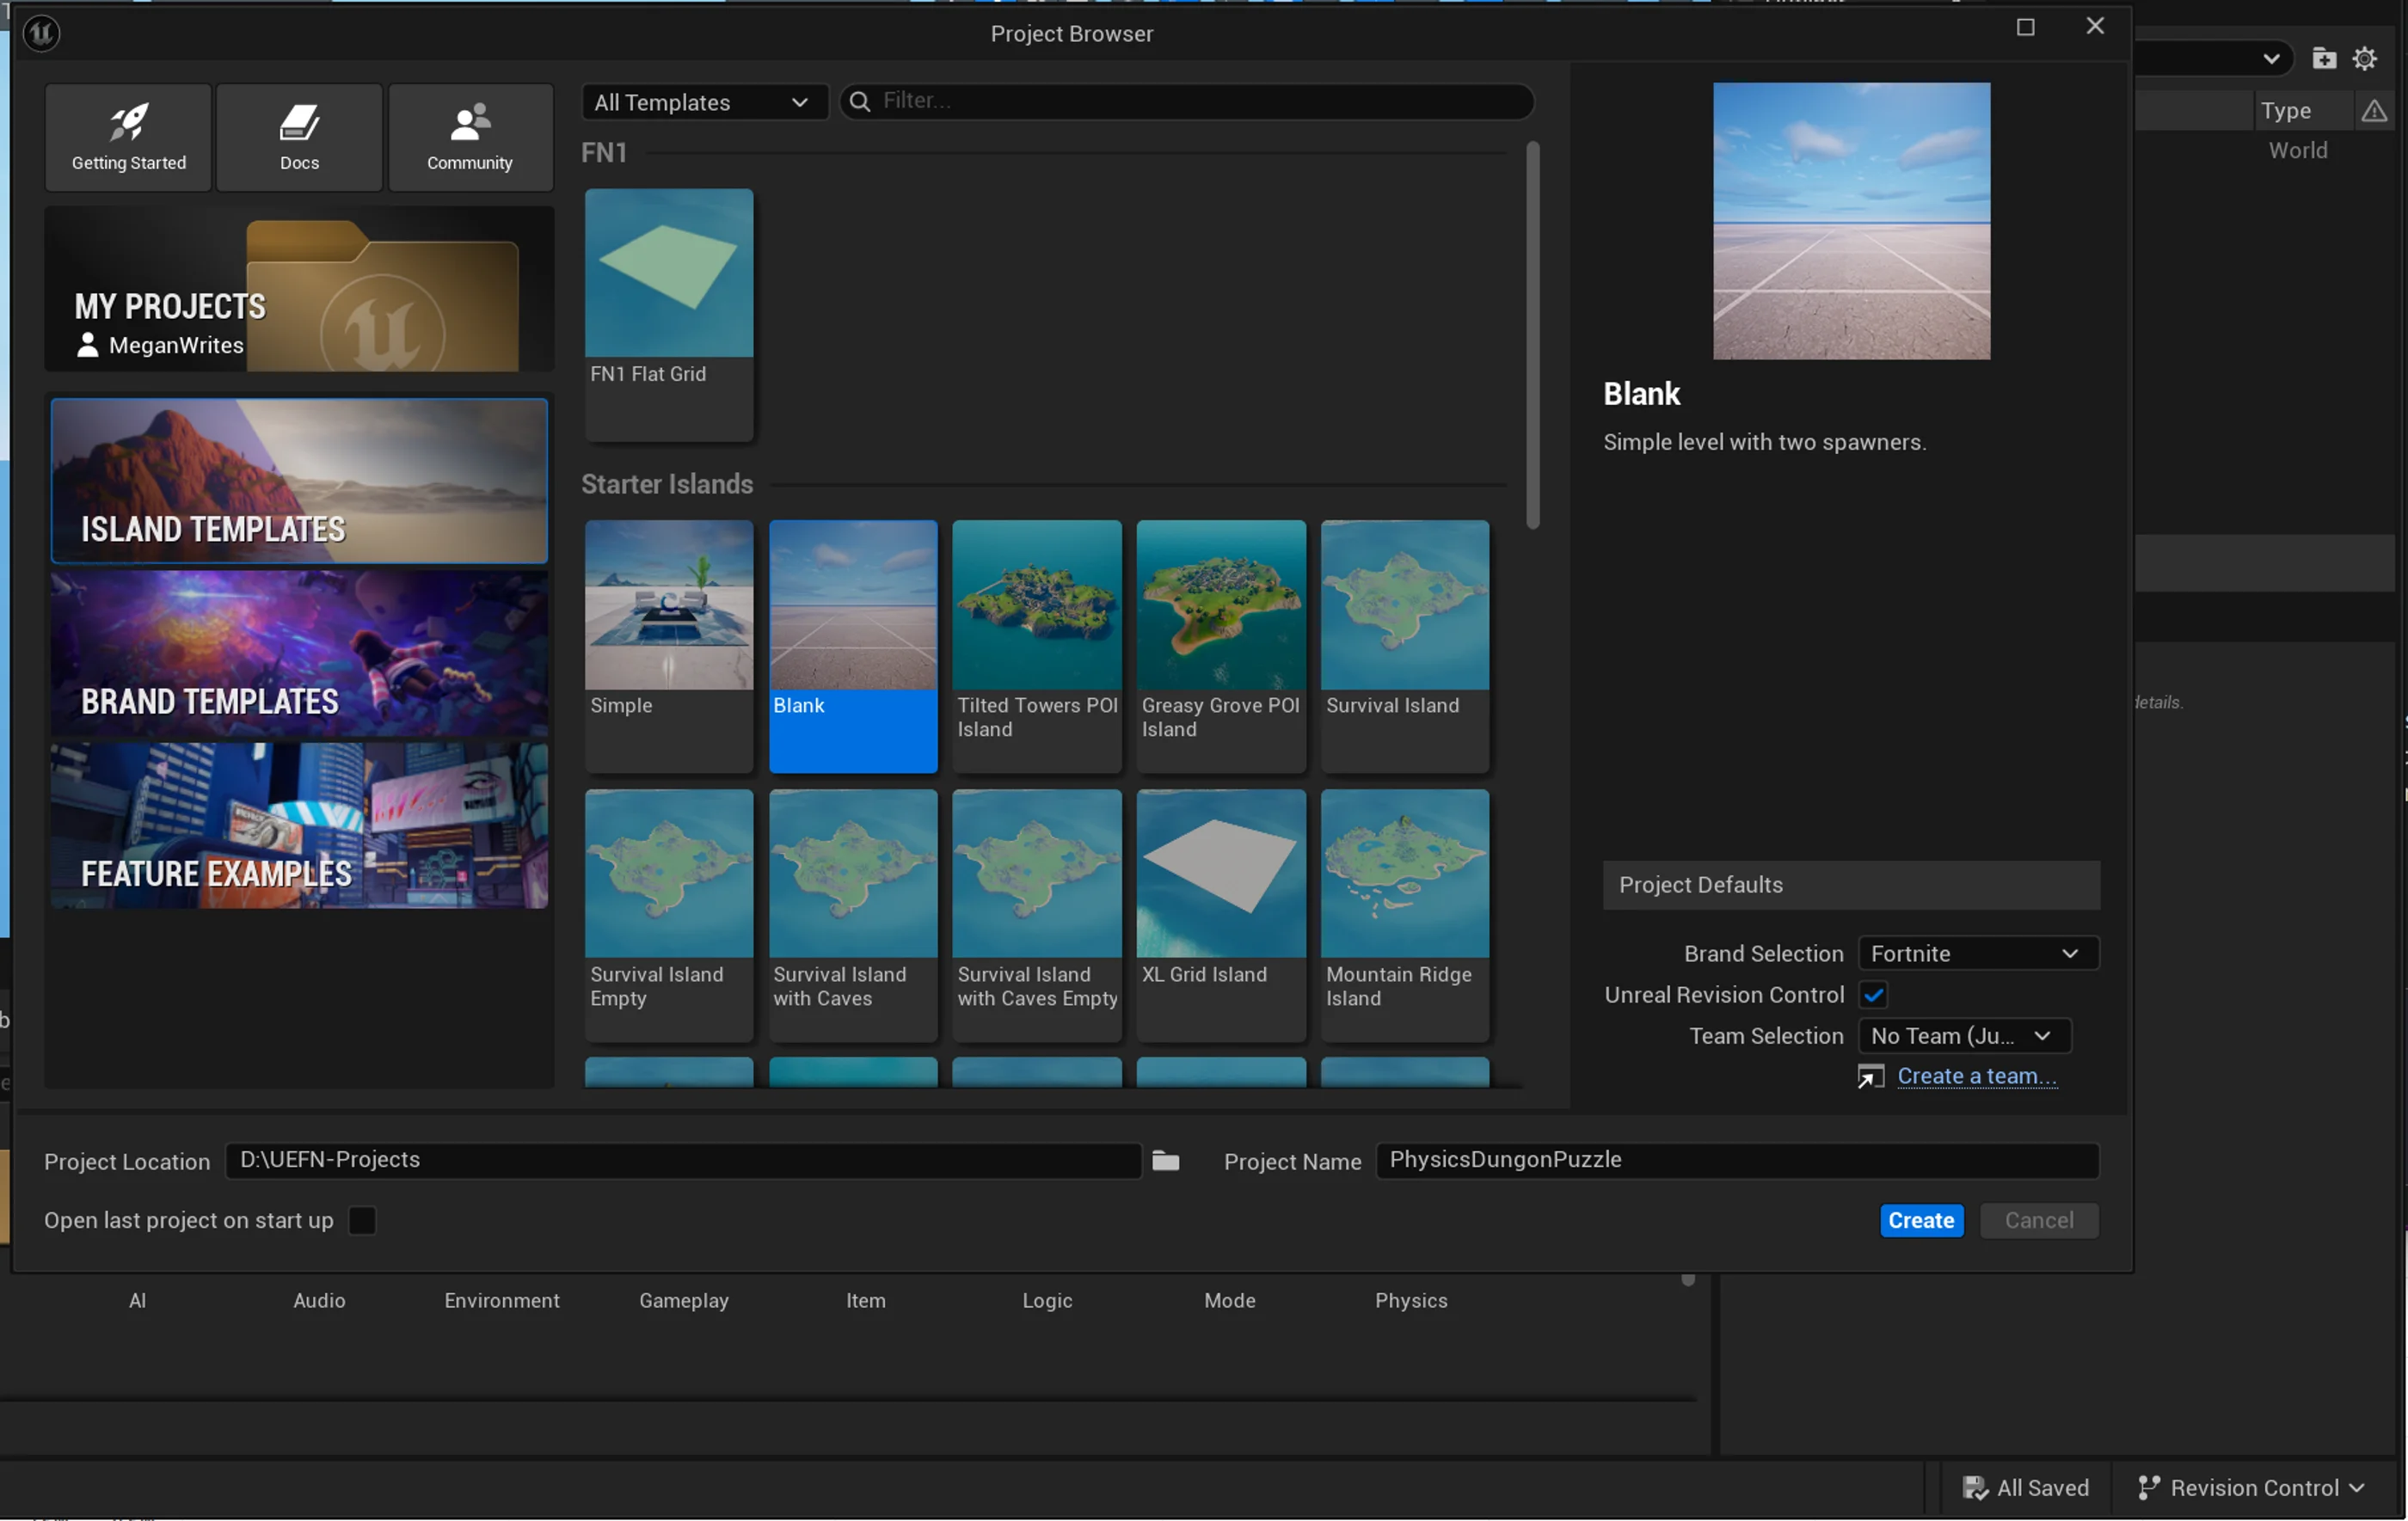Select ISLAND TEMPLATES category
Viewport: 2408px width, 1521px height.
coord(299,481)
